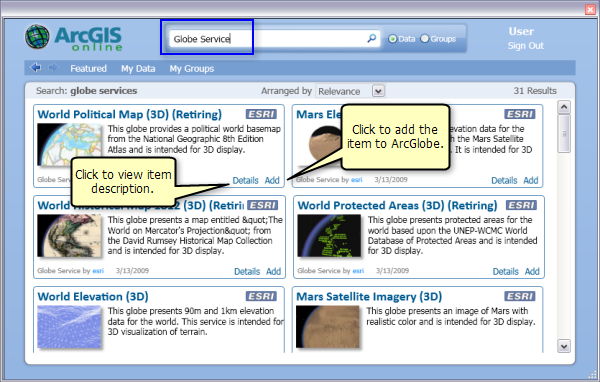Click esri author link on Mars Elevation card

coord(357,180)
